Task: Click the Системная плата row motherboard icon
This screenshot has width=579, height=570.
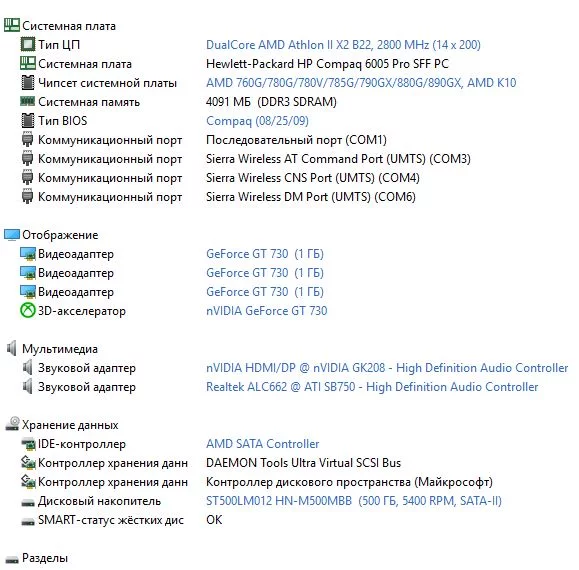Action: coord(28,63)
